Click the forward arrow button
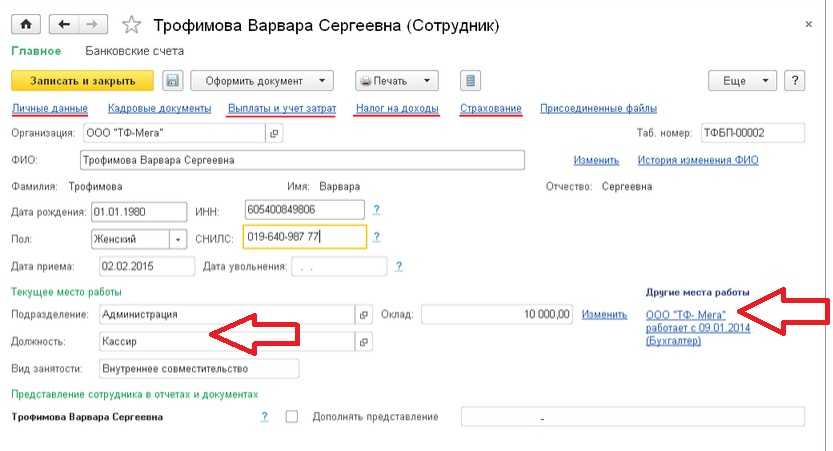Viewport: 833px width, 451px height. click(x=91, y=24)
